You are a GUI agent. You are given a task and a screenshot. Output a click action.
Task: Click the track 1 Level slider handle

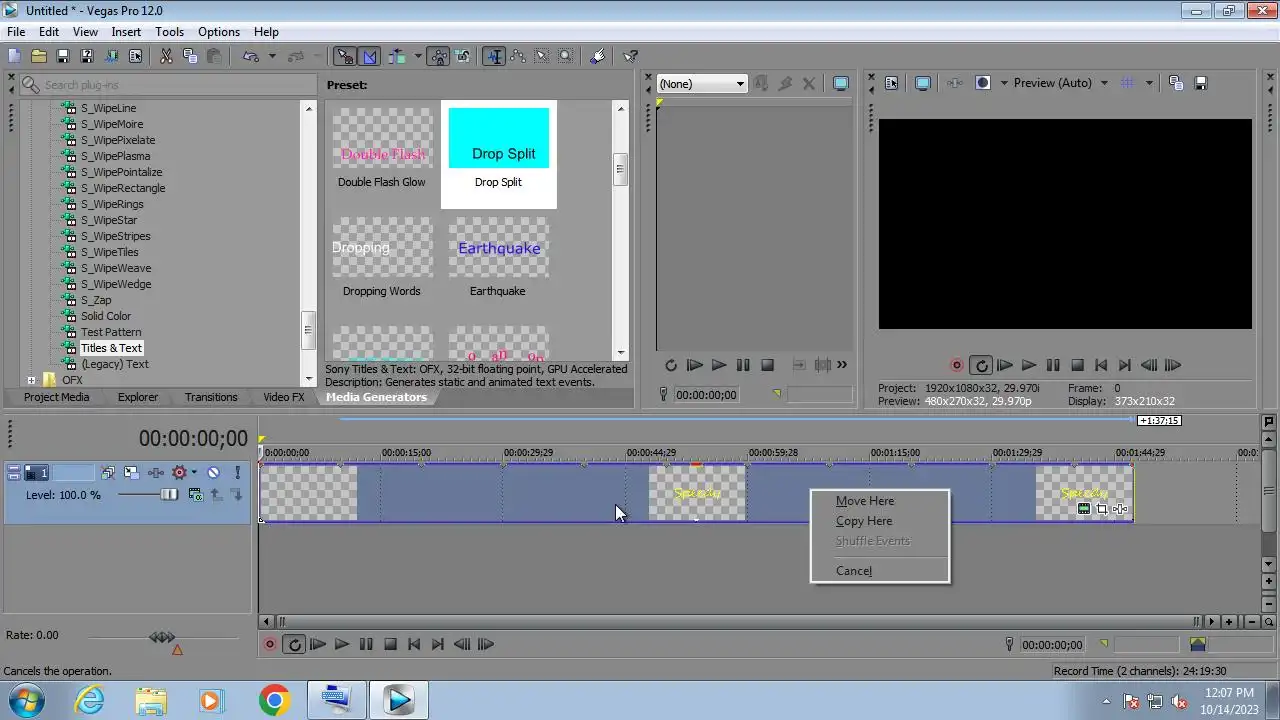(x=169, y=495)
